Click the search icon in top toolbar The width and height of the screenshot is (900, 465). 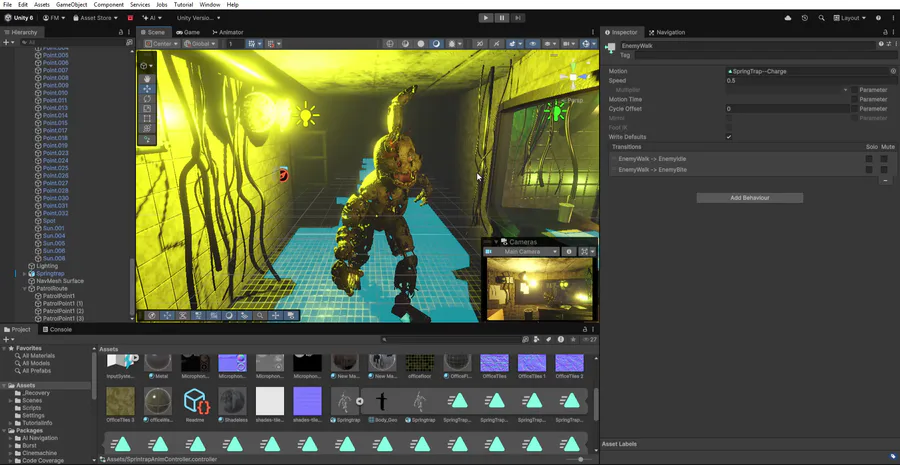[x=822, y=18]
